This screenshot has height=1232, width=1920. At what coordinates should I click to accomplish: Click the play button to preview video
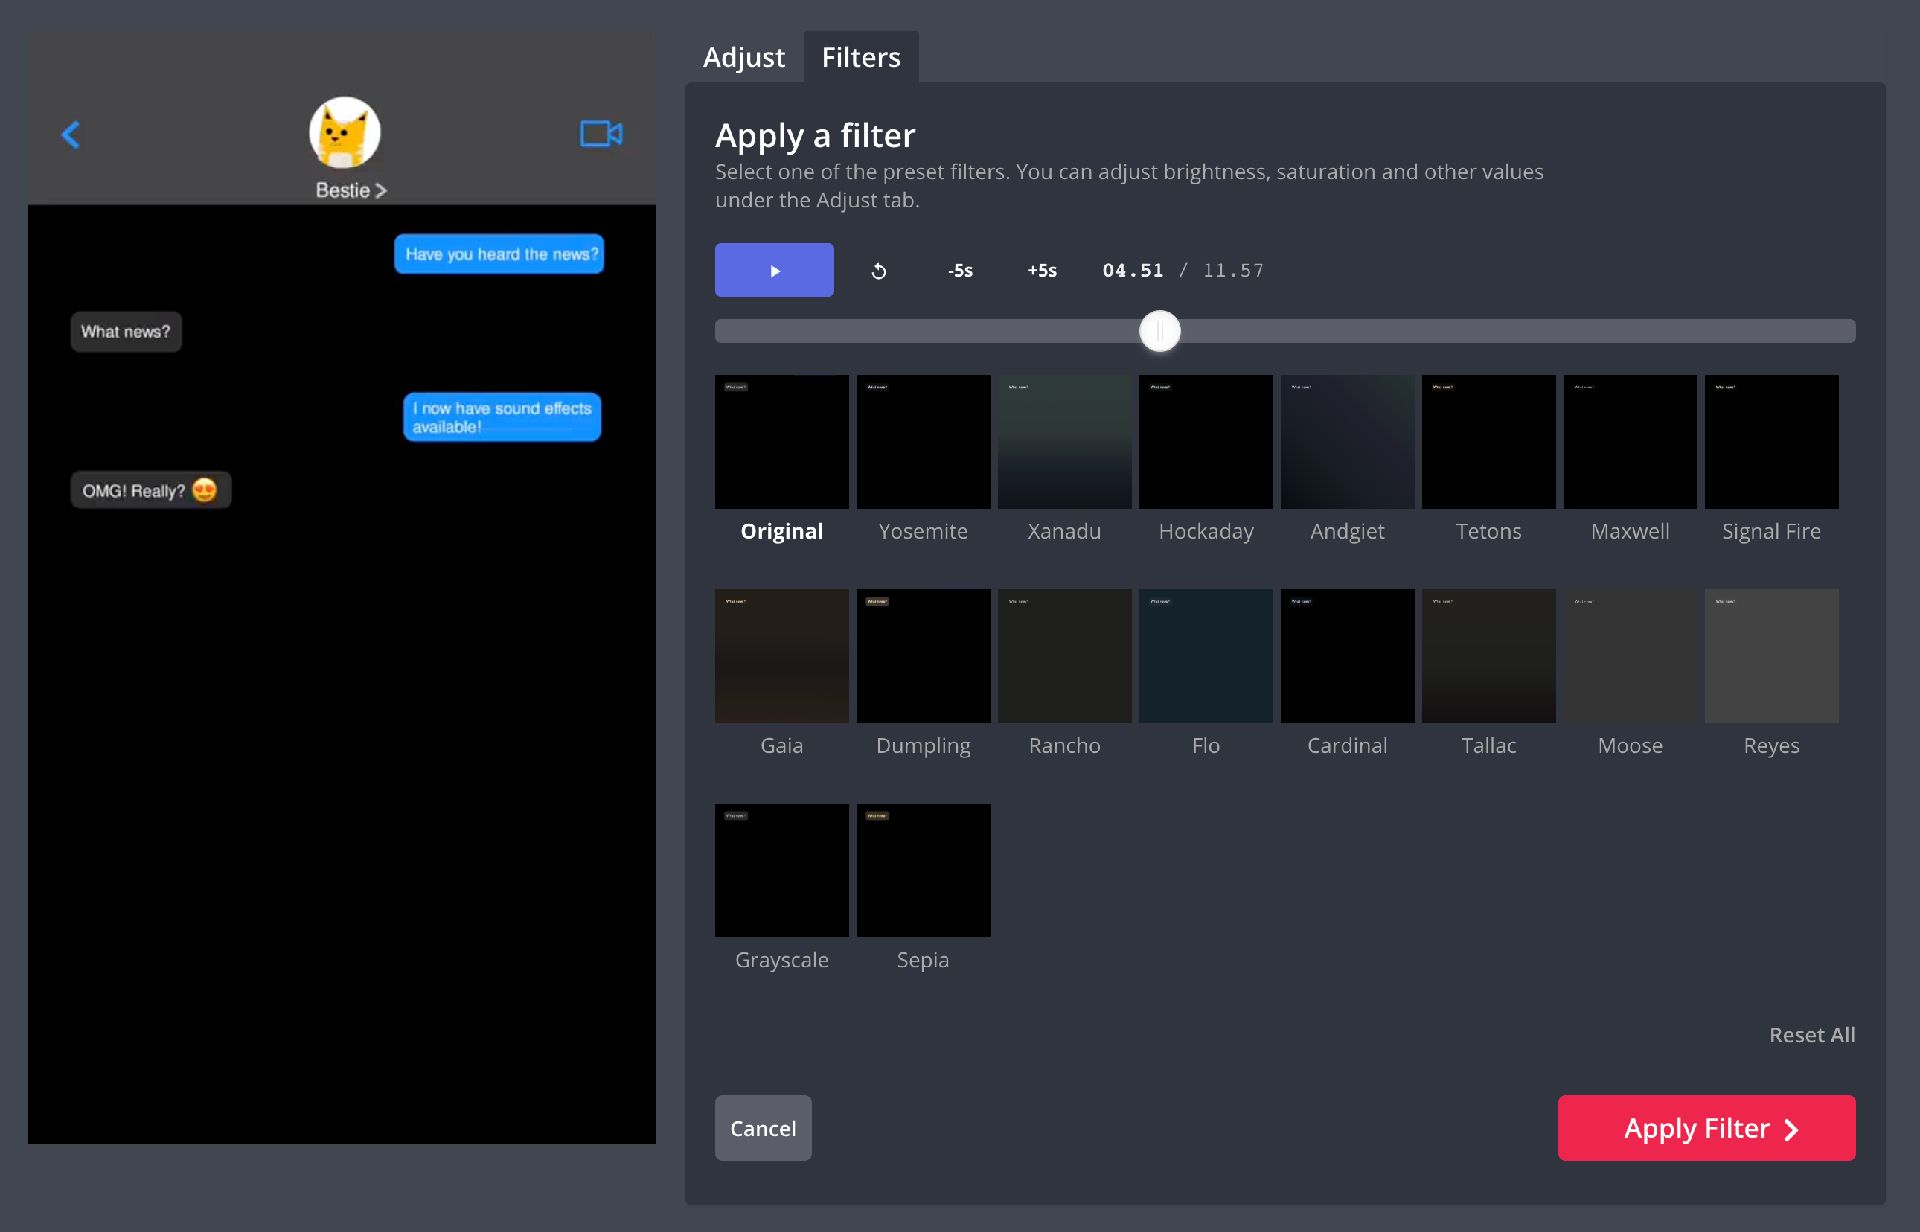(774, 270)
